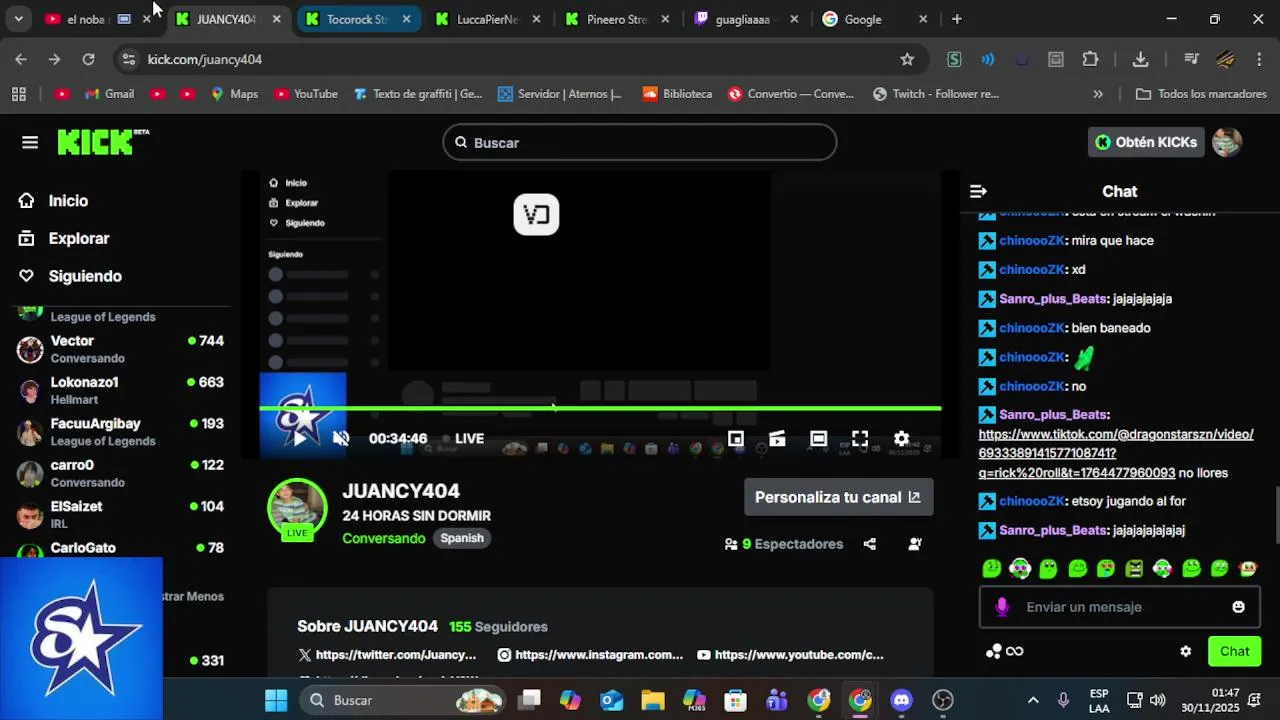The width and height of the screenshot is (1280, 720).
Task: Click the first green emote in chat bar
Action: click(x=991, y=569)
